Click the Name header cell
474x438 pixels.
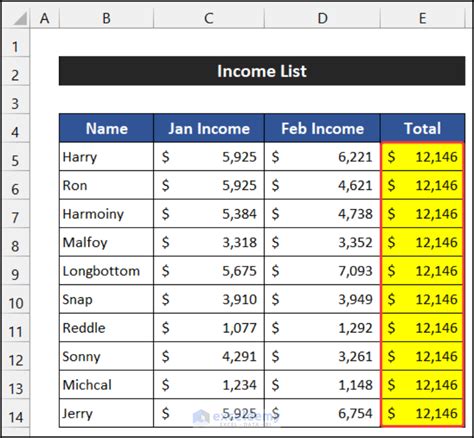106,128
